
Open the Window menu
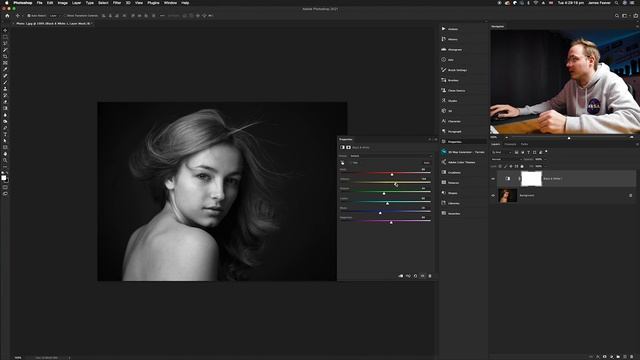(x=170, y=2)
